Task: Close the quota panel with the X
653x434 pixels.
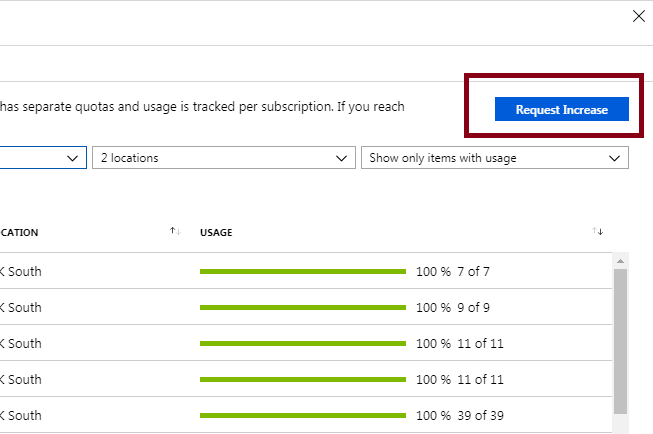Action: 639,16
